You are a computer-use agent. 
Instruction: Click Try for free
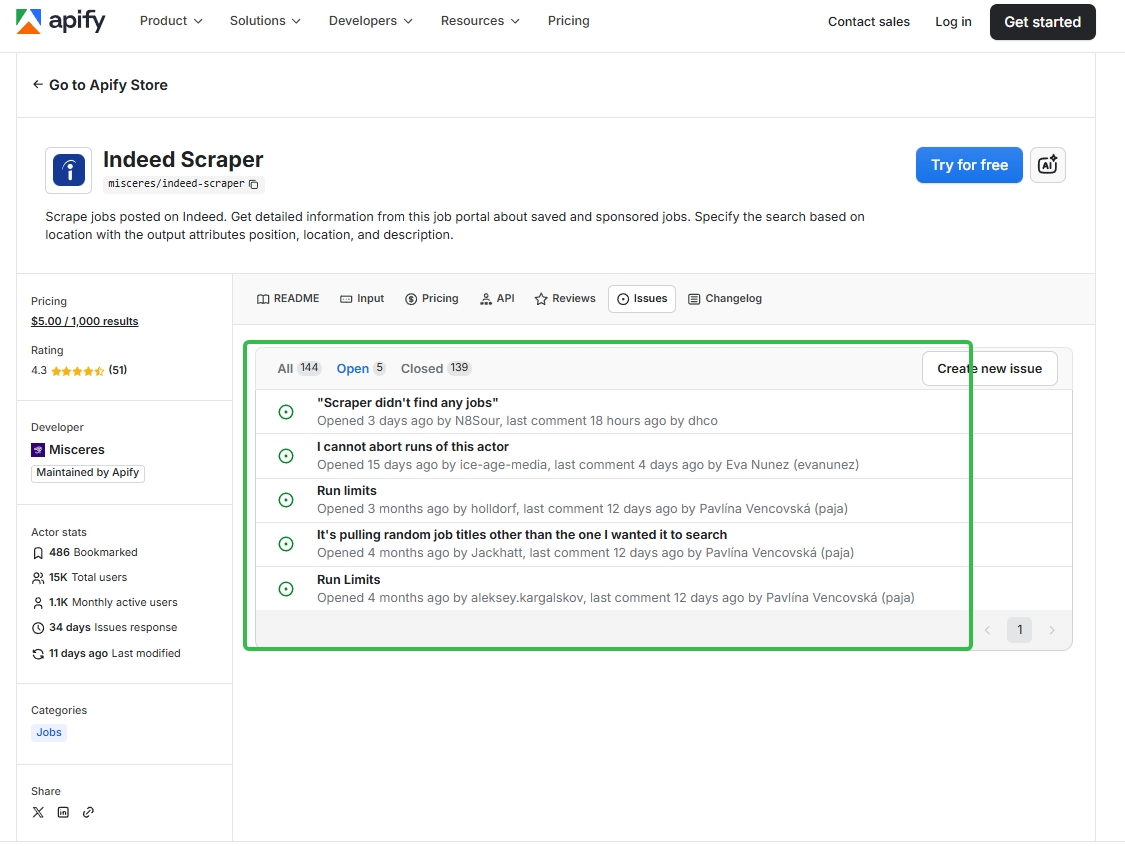[968, 165]
